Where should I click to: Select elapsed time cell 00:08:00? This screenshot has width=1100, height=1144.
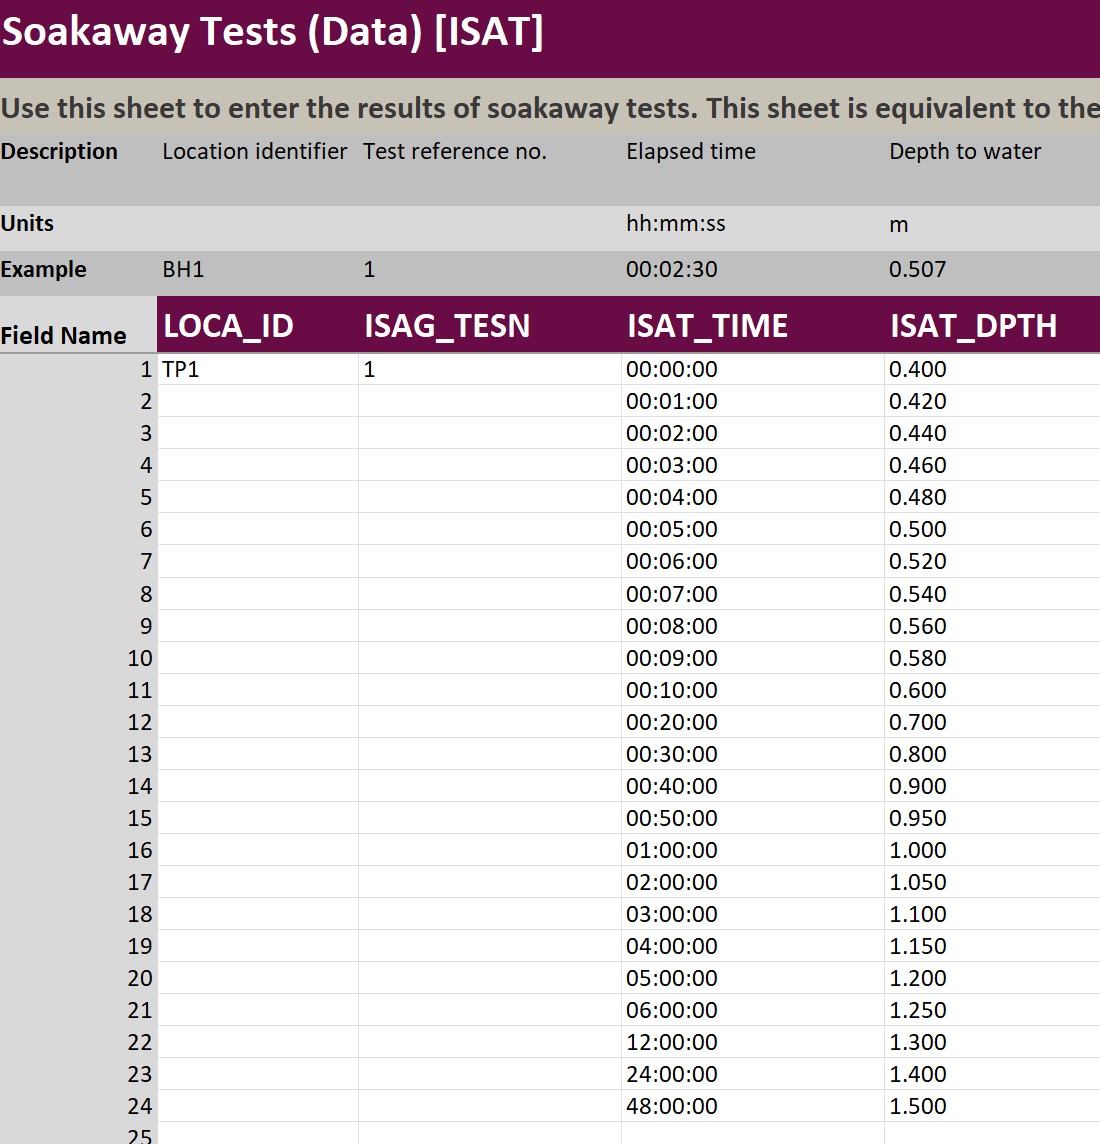753,626
